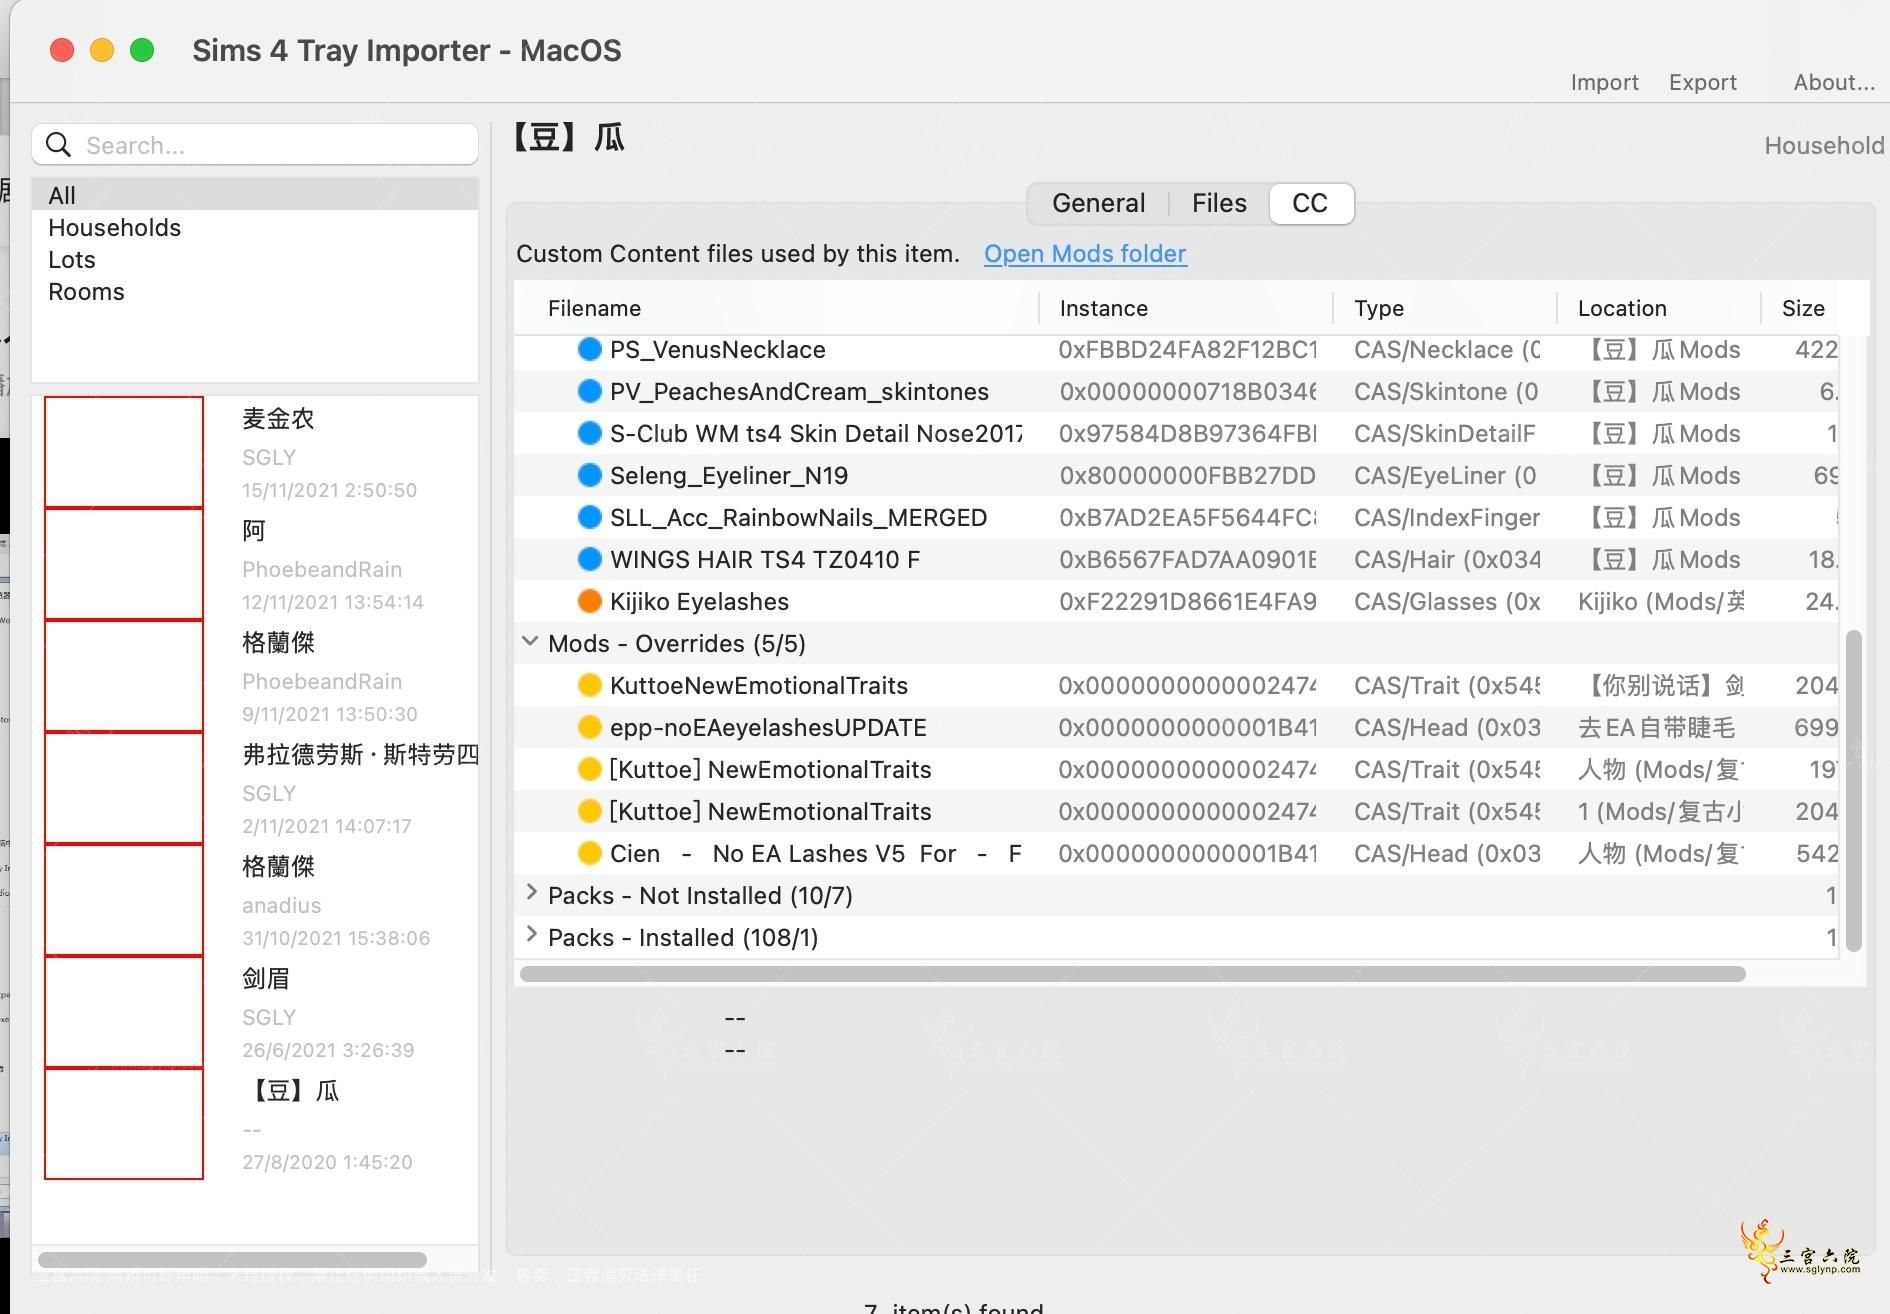Select tray item 【豆】瓜 in list

[255, 1124]
